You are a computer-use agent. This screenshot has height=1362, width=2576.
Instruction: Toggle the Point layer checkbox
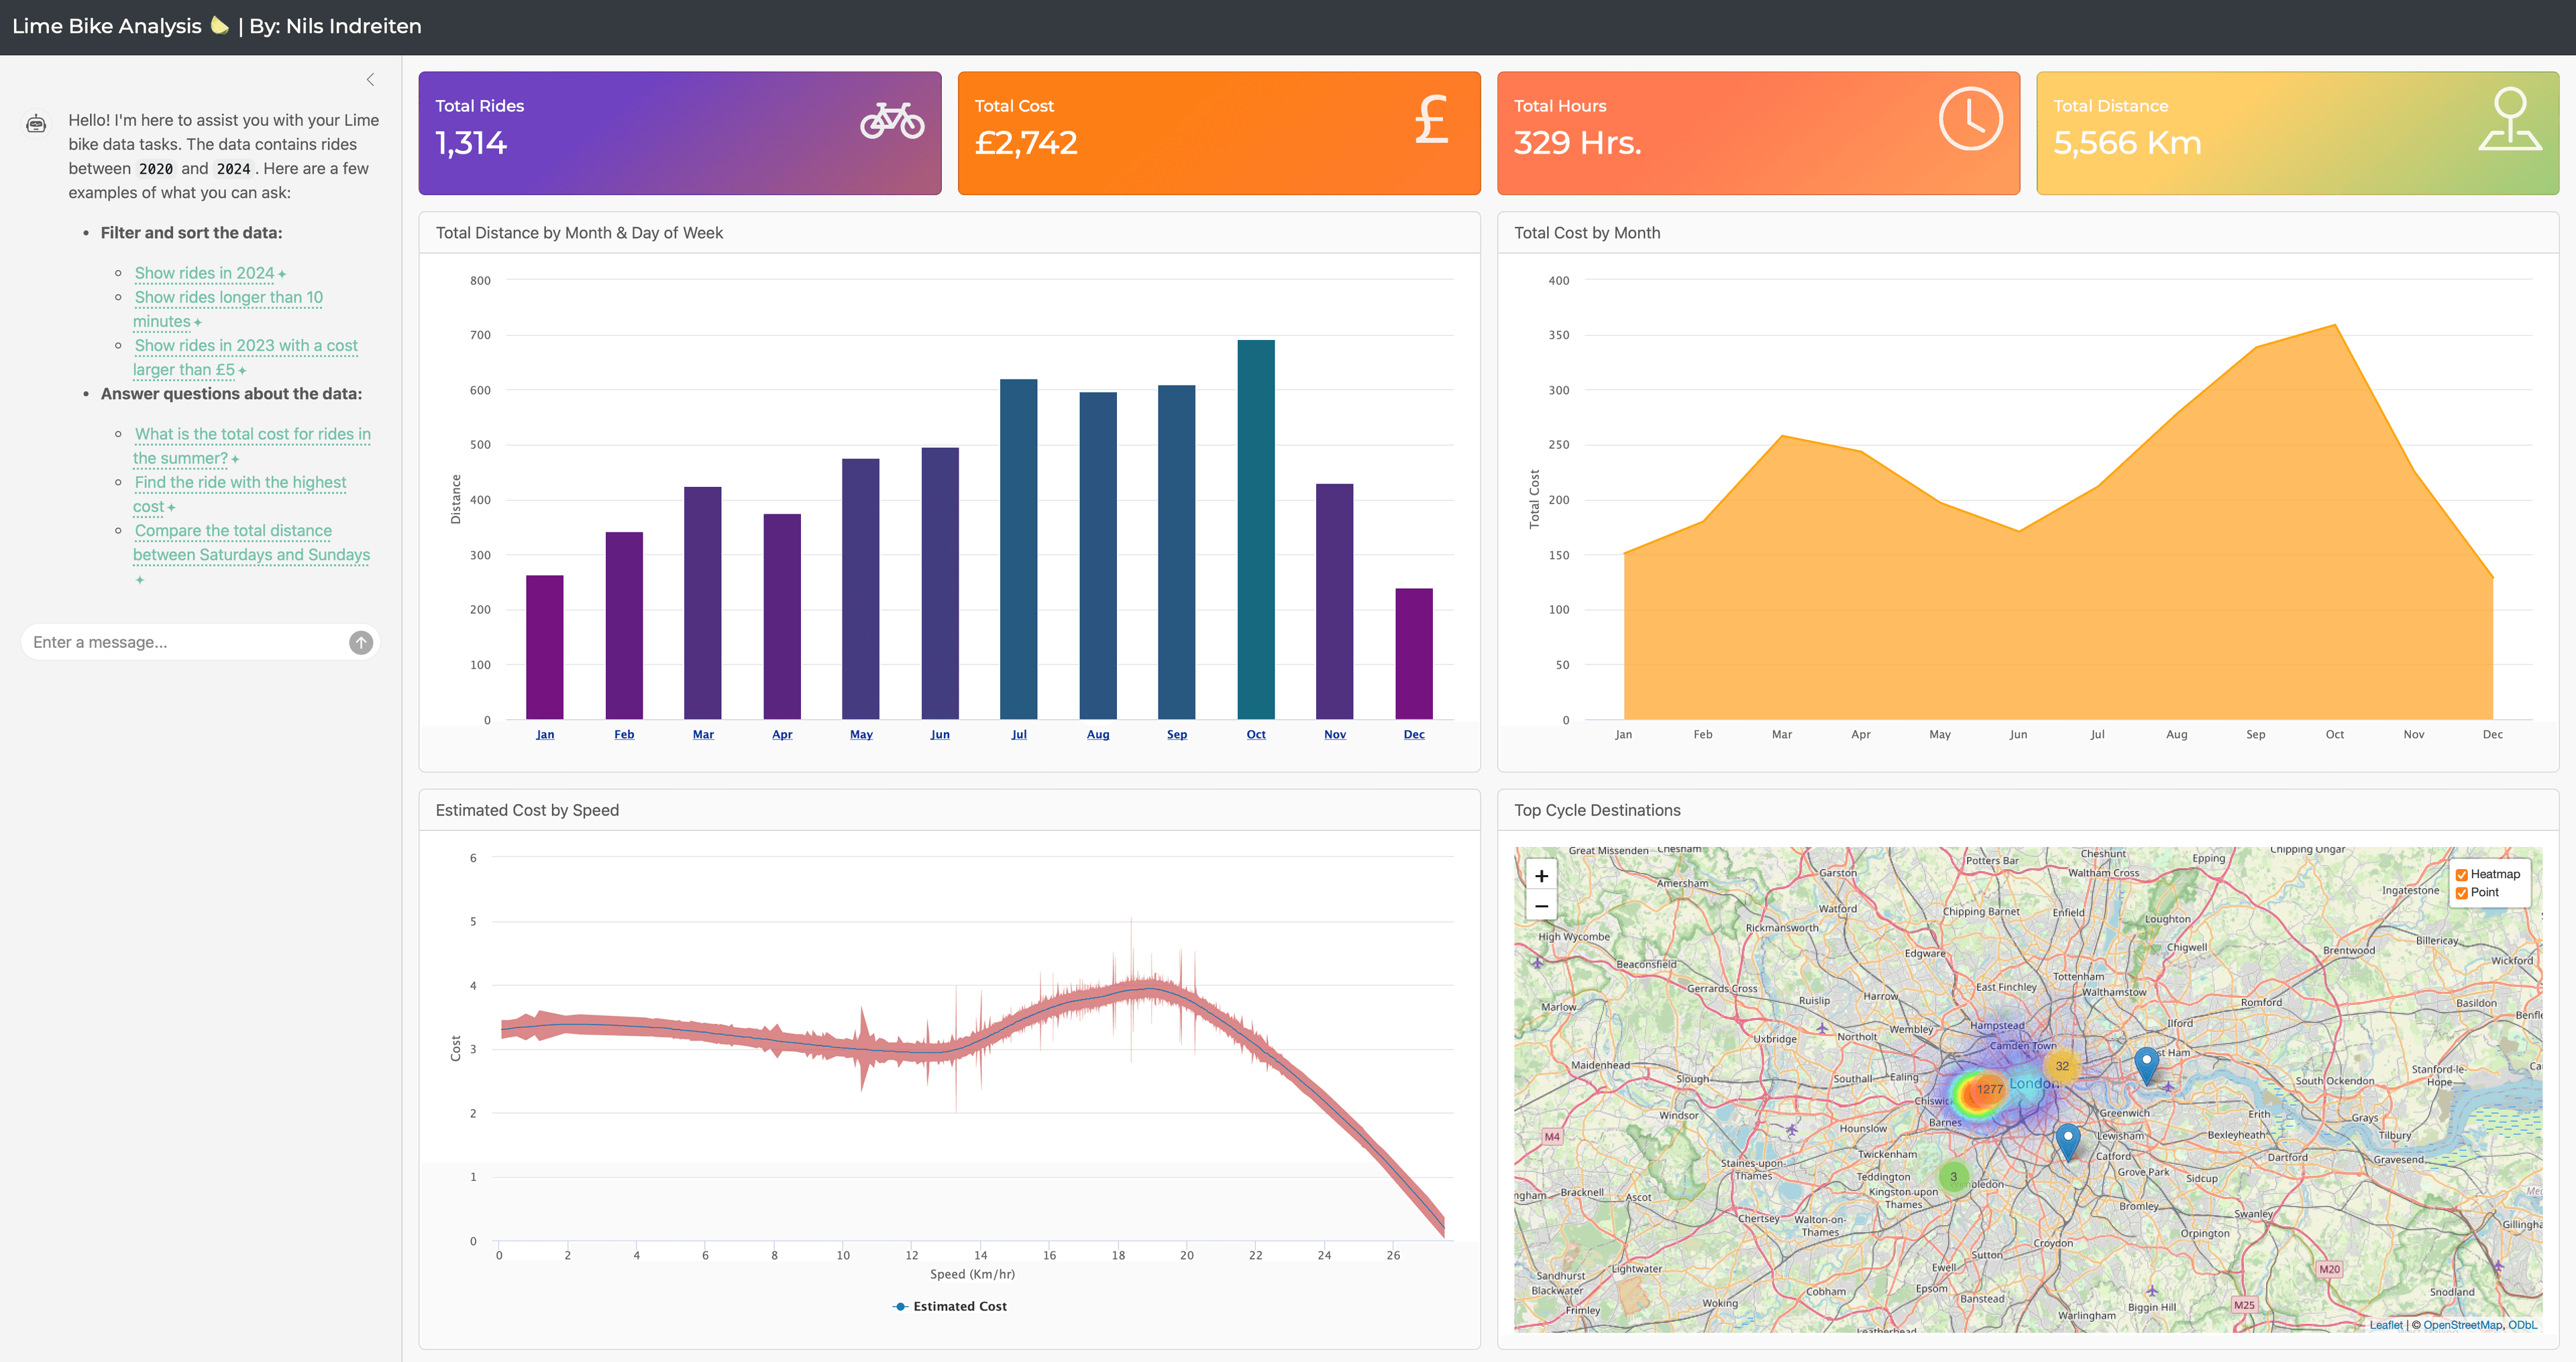pos(2461,893)
